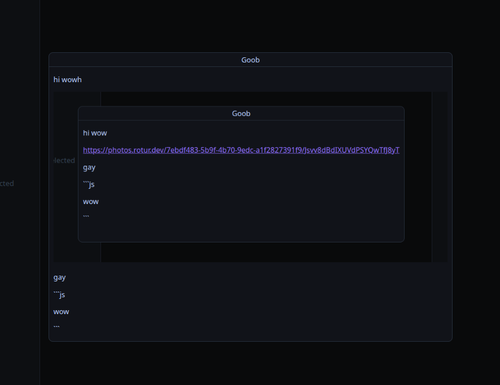Click the outer card's Goob title
The height and width of the screenshot is (385, 500).
pos(250,60)
